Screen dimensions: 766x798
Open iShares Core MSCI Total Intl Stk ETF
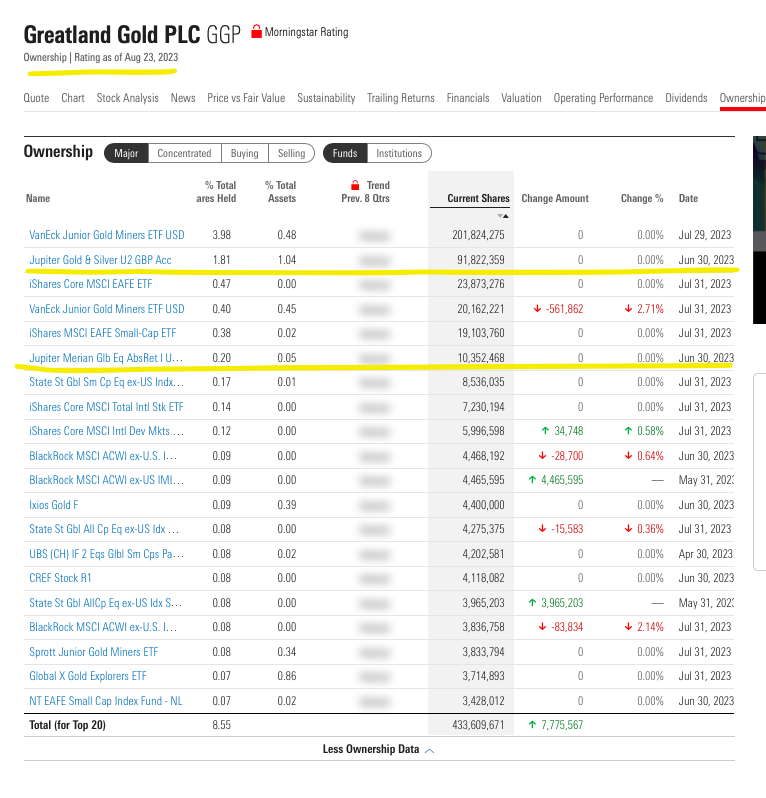pyautogui.click(x=106, y=407)
